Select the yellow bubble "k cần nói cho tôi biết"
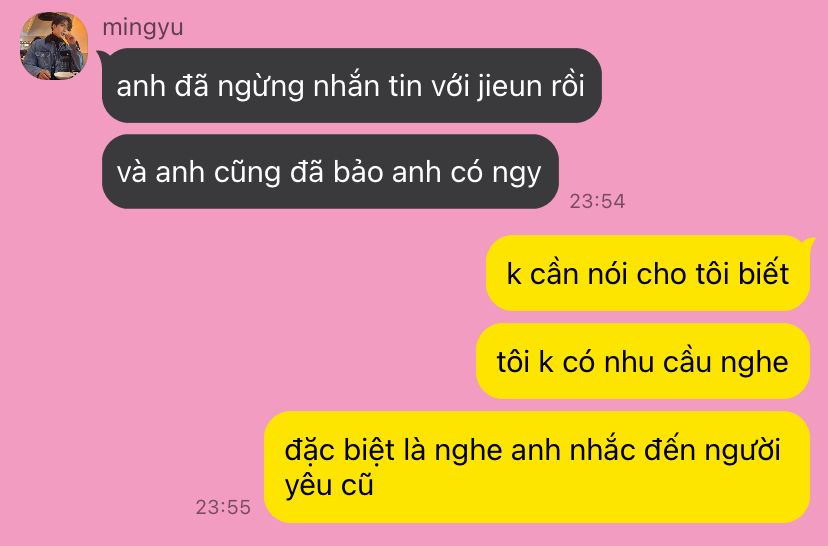Screen dimensions: 828x546 click(x=647, y=274)
